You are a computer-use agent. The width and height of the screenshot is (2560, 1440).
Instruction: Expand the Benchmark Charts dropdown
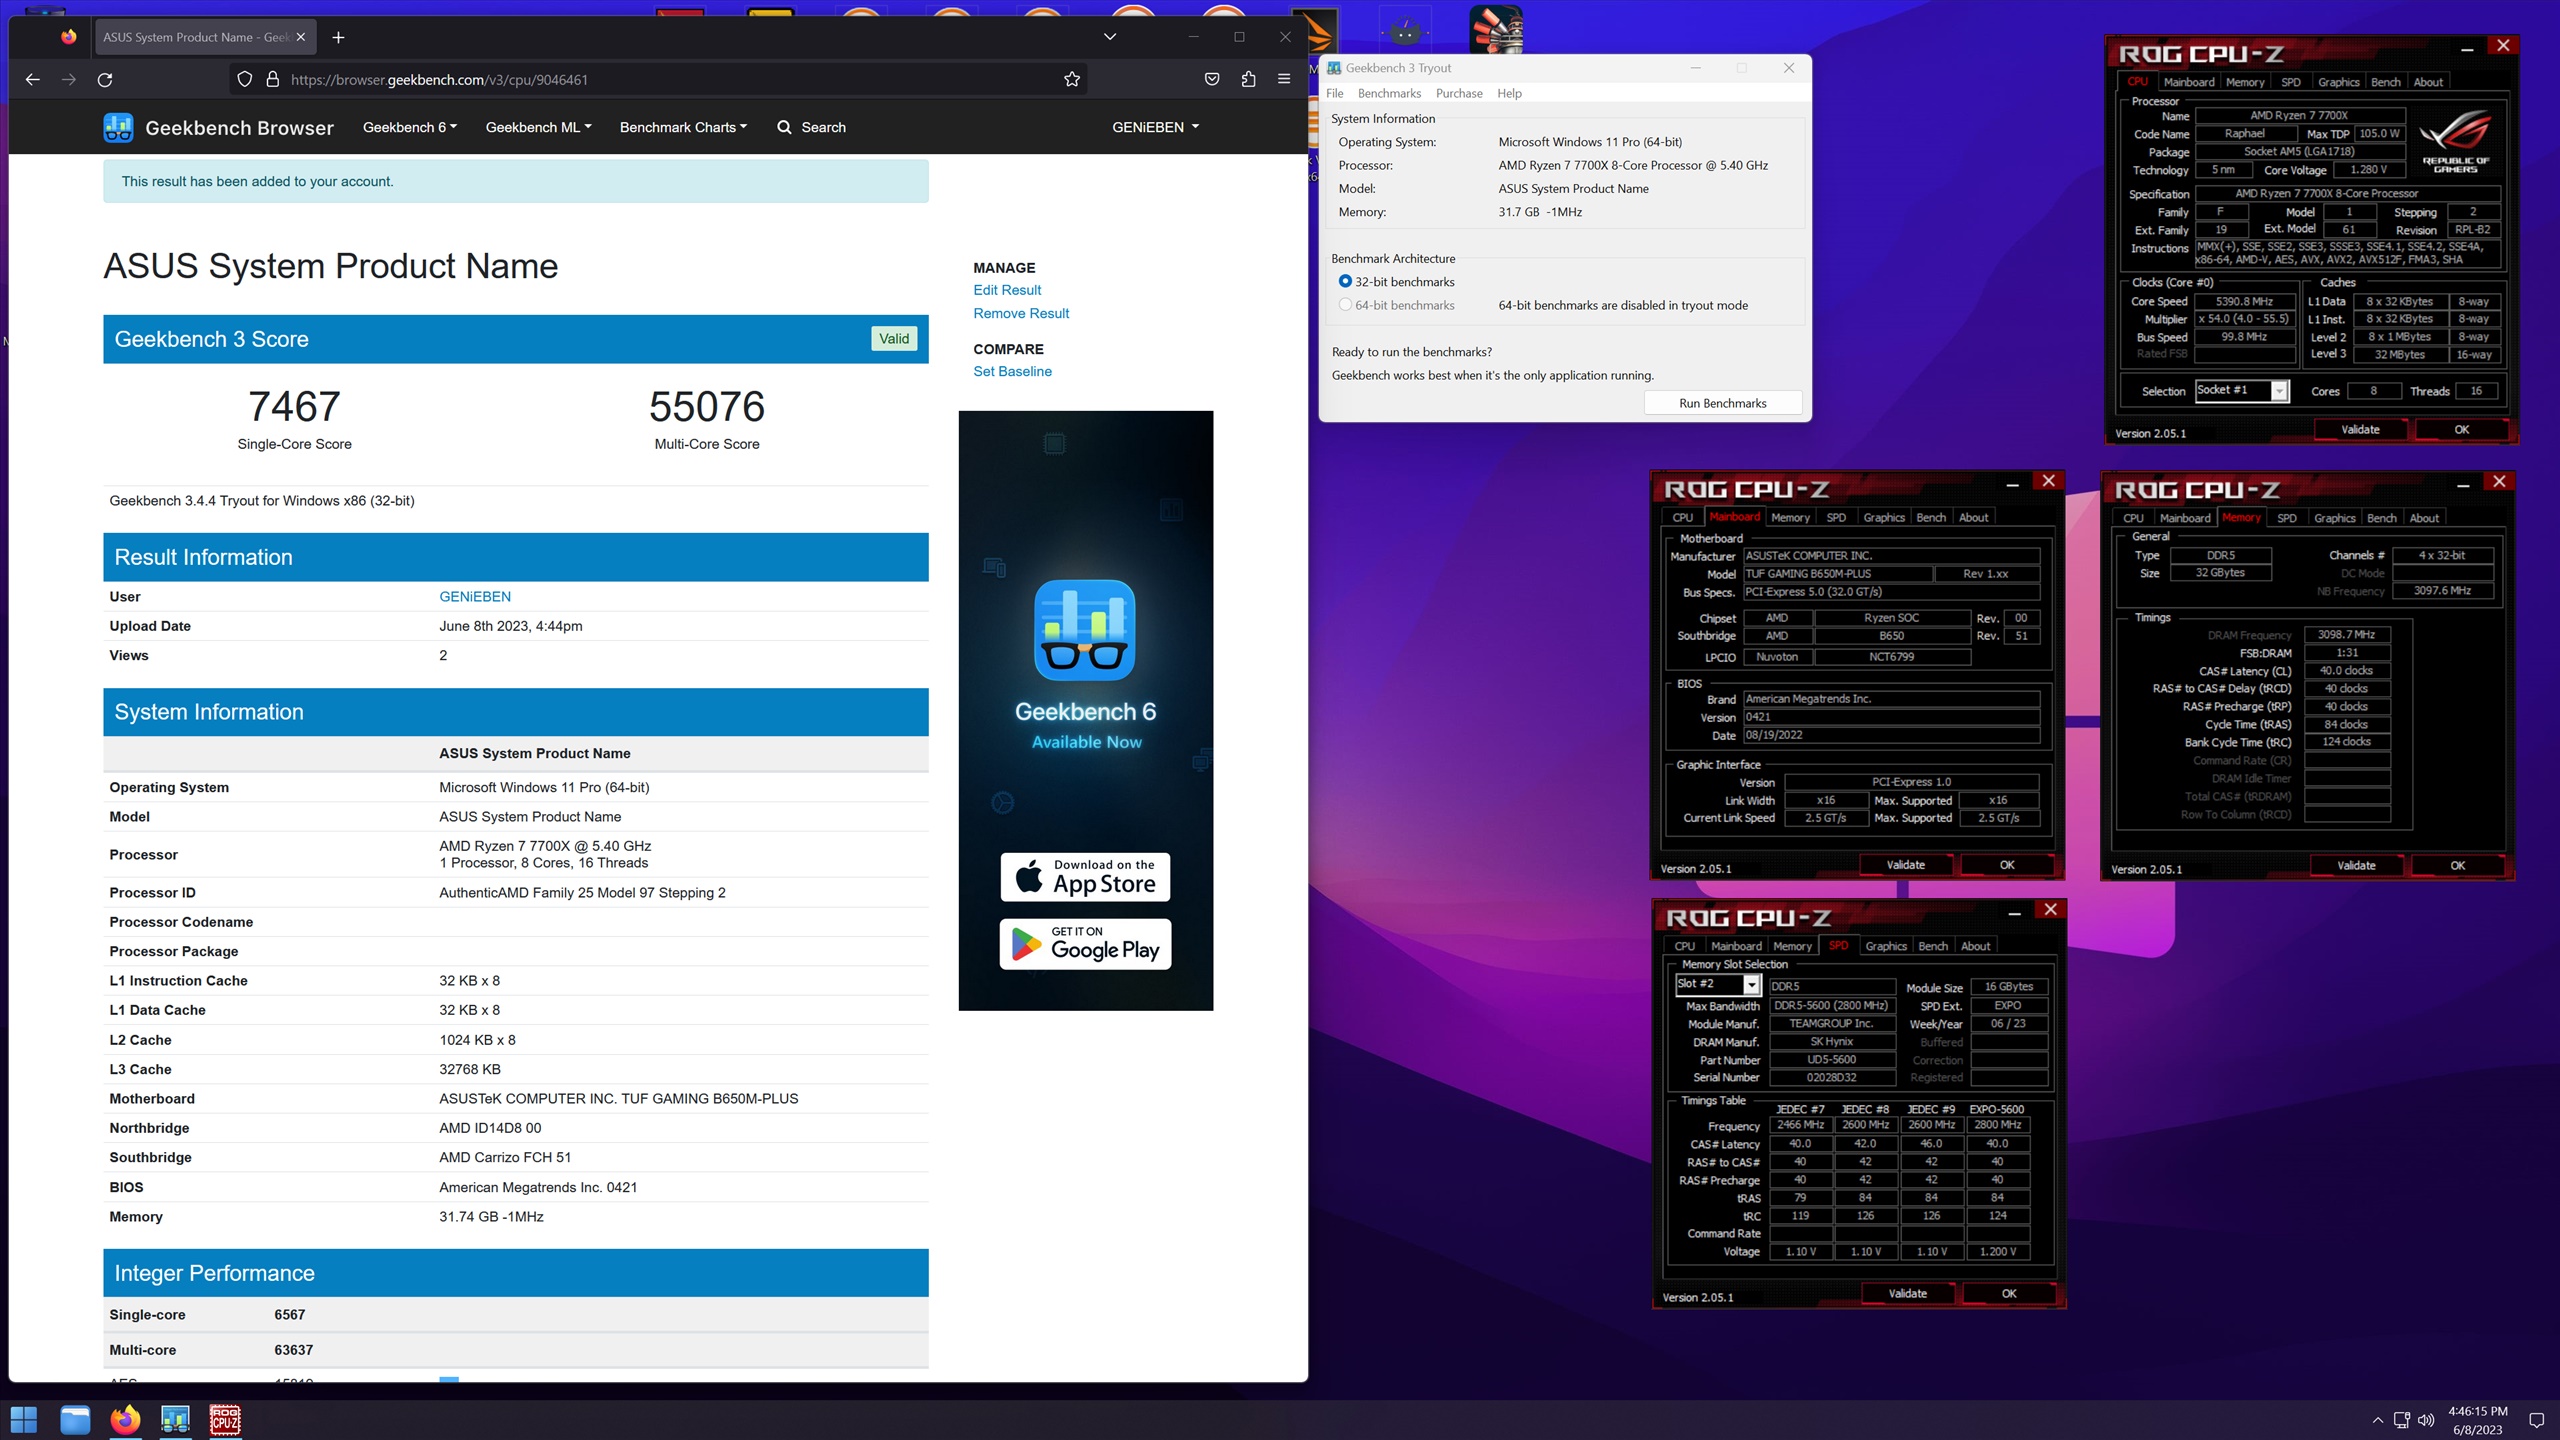(683, 127)
